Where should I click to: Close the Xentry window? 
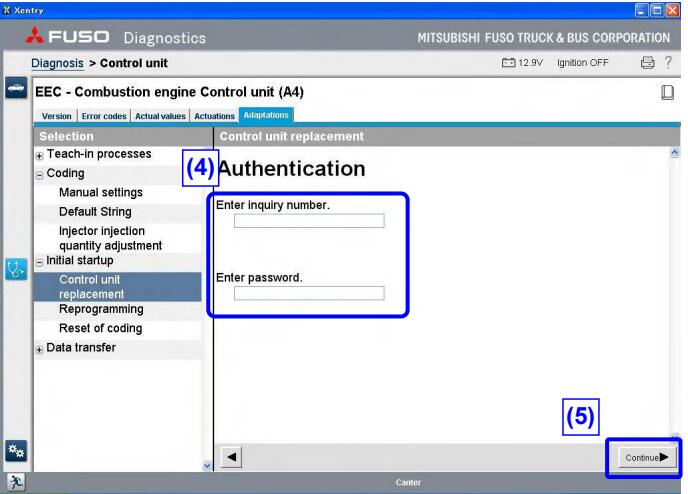672,10
